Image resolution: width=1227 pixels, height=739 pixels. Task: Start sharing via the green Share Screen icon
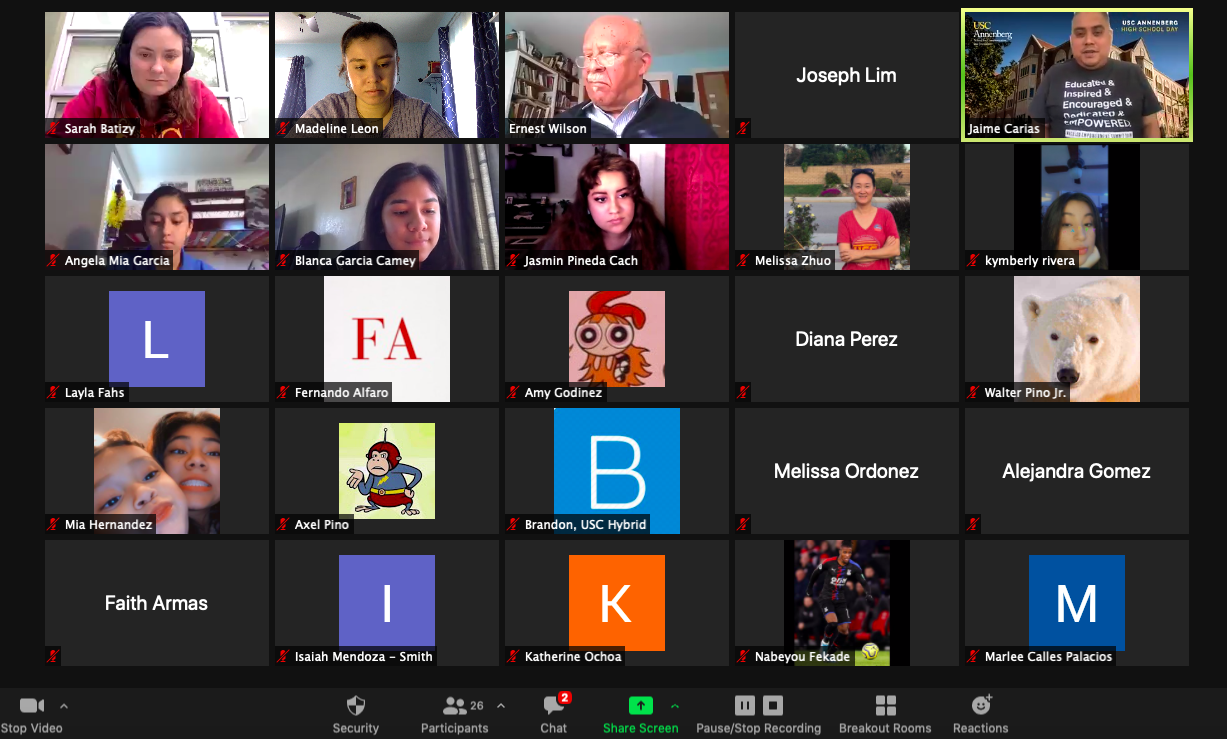(x=640, y=705)
